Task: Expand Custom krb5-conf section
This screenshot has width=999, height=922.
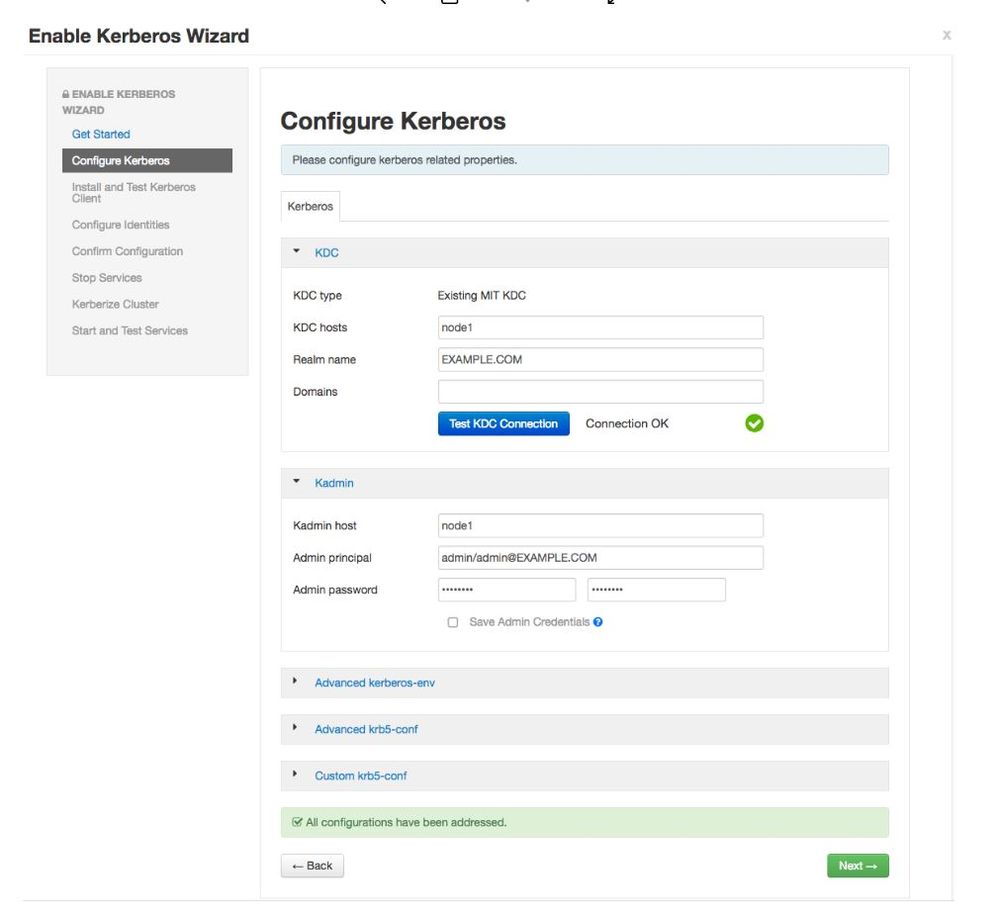Action: 360,776
